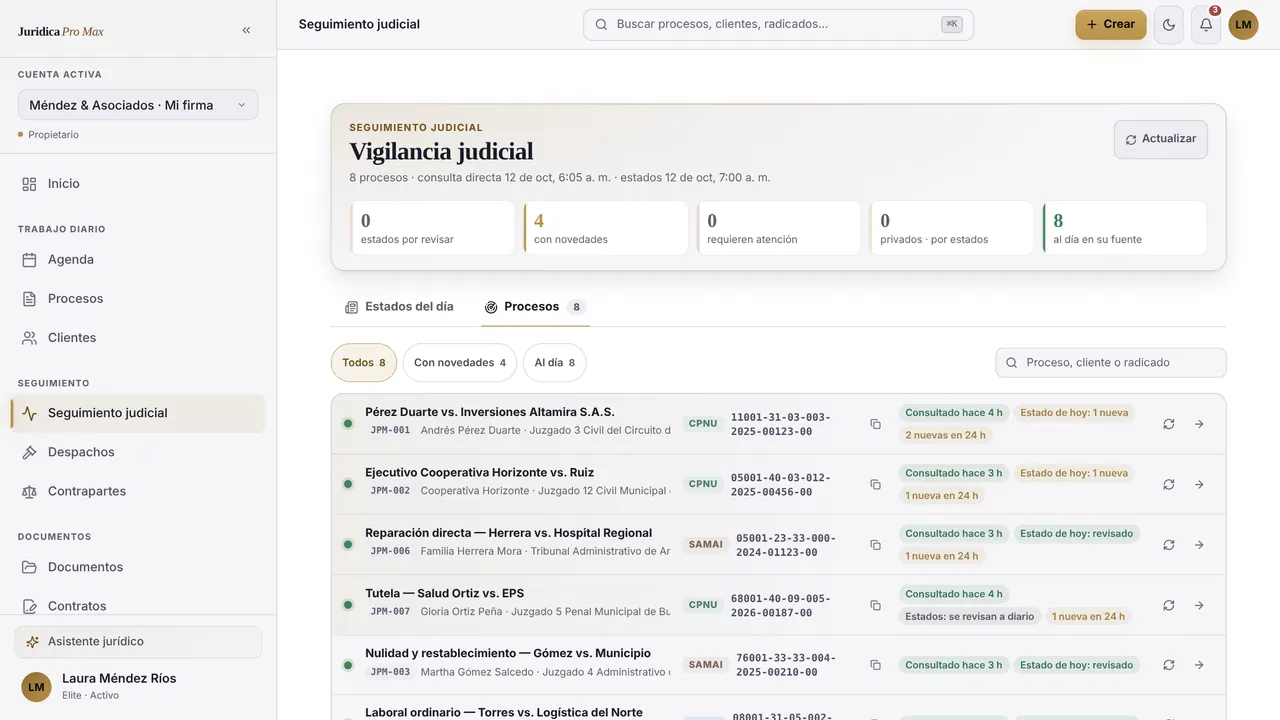The width and height of the screenshot is (1280, 720).
Task: Focus the global search field
Action: (x=778, y=25)
